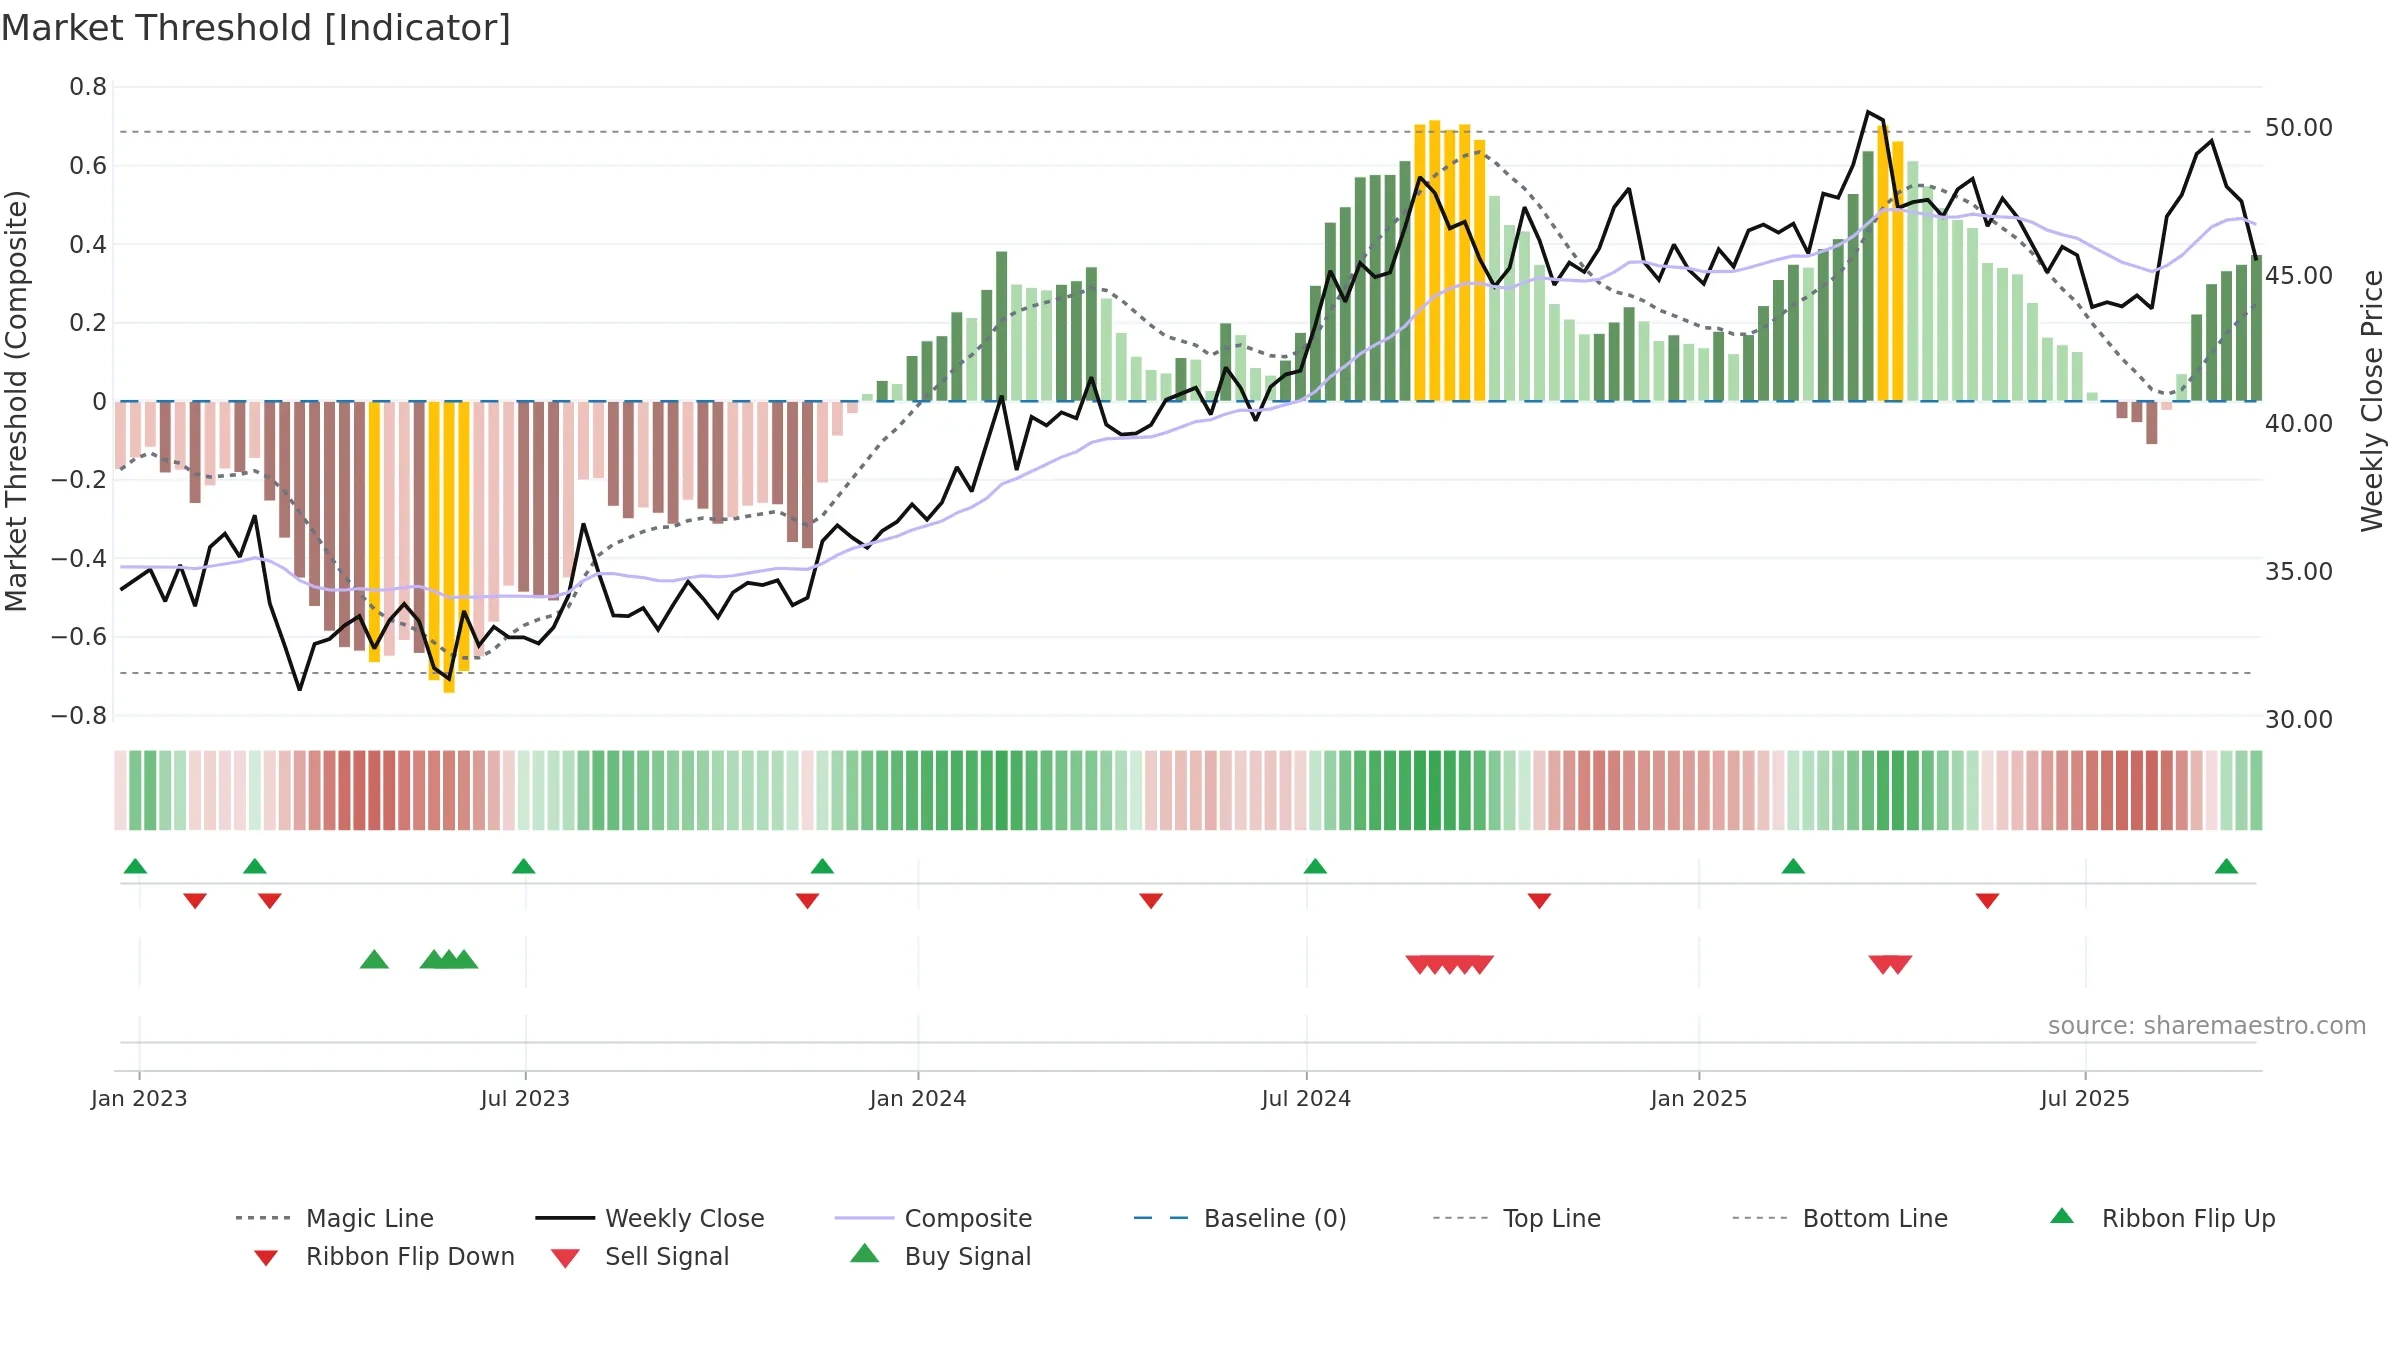Viewport: 2400px width, 1350px height.
Task: Click the 50.00 price axis tick
Action: point(2299,128)
